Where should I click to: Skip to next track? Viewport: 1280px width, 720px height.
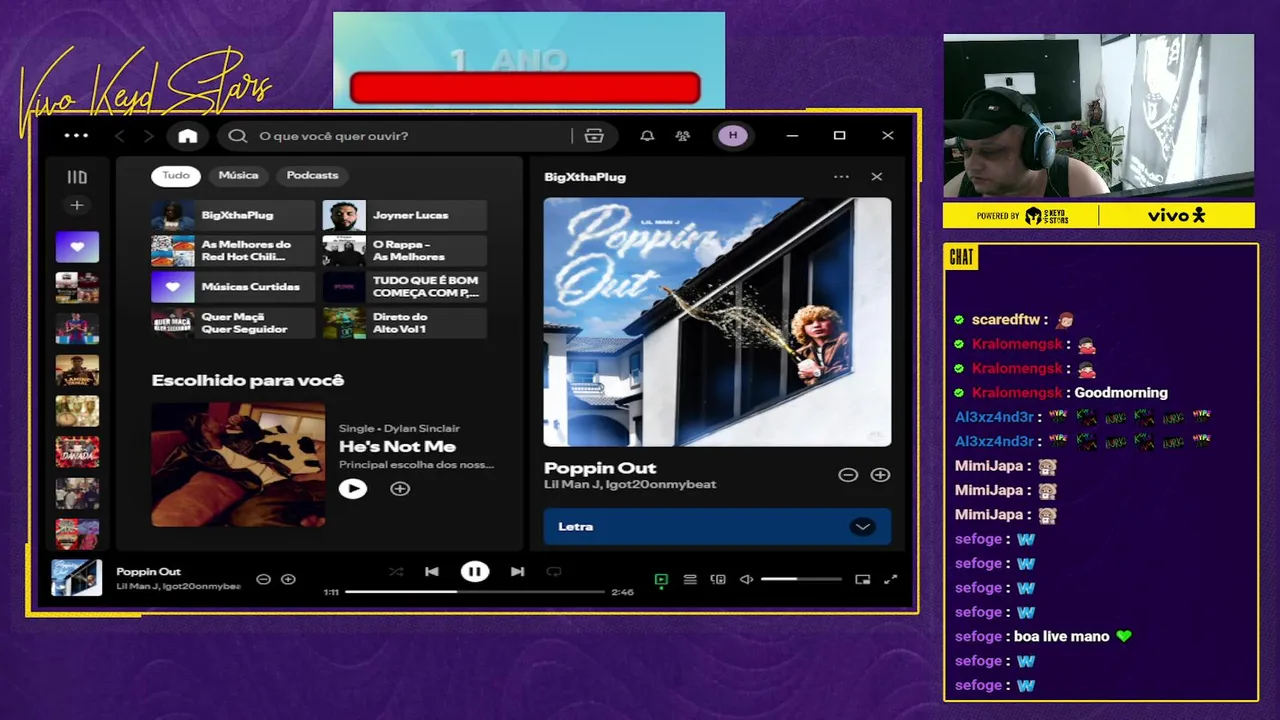[x=517, y=572]
